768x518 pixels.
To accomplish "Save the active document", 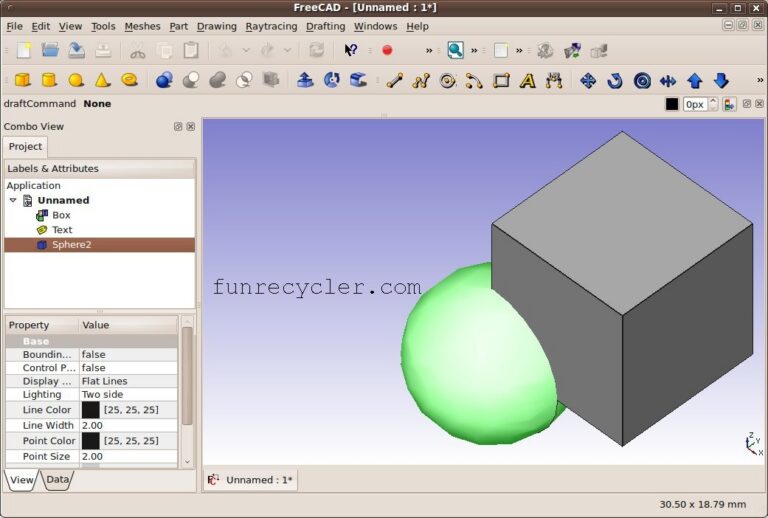I will (x=76, y=50).
